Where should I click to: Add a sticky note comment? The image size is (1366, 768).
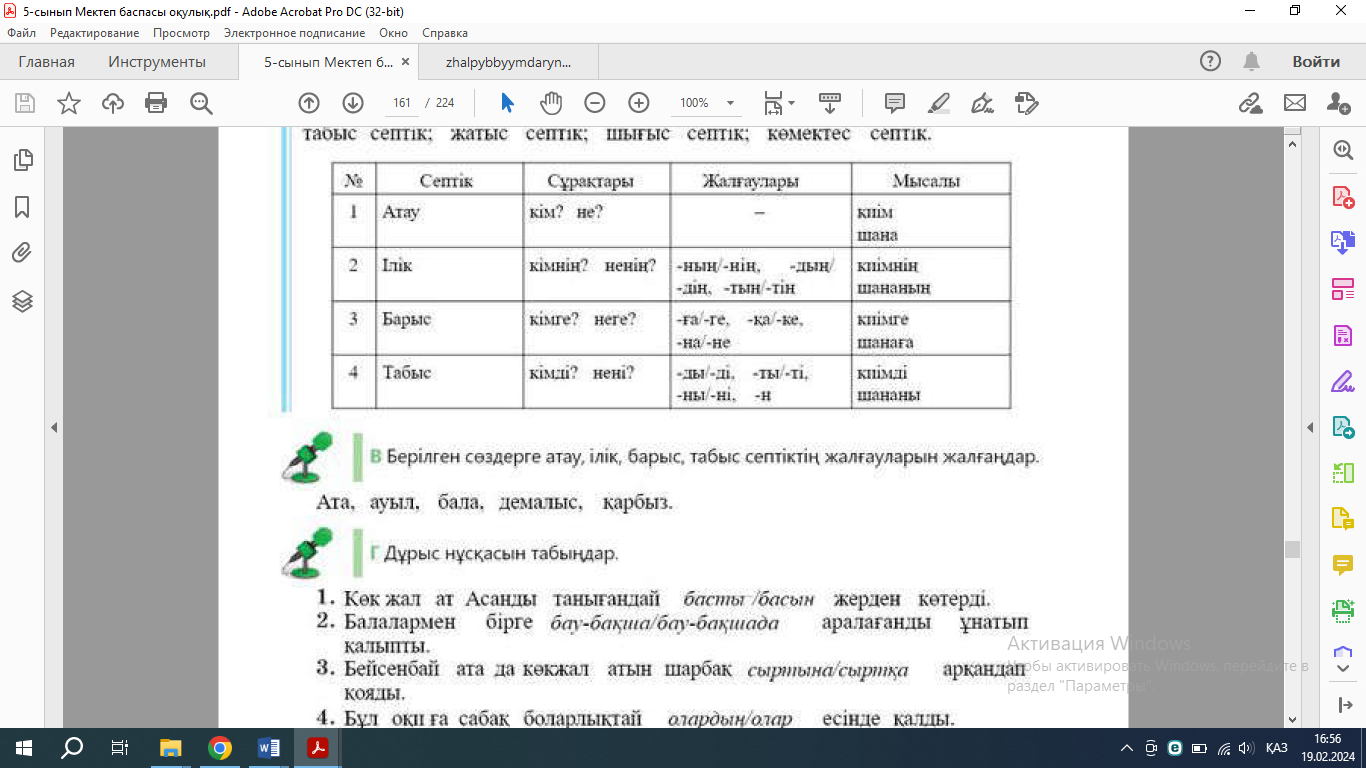point(895,103)
